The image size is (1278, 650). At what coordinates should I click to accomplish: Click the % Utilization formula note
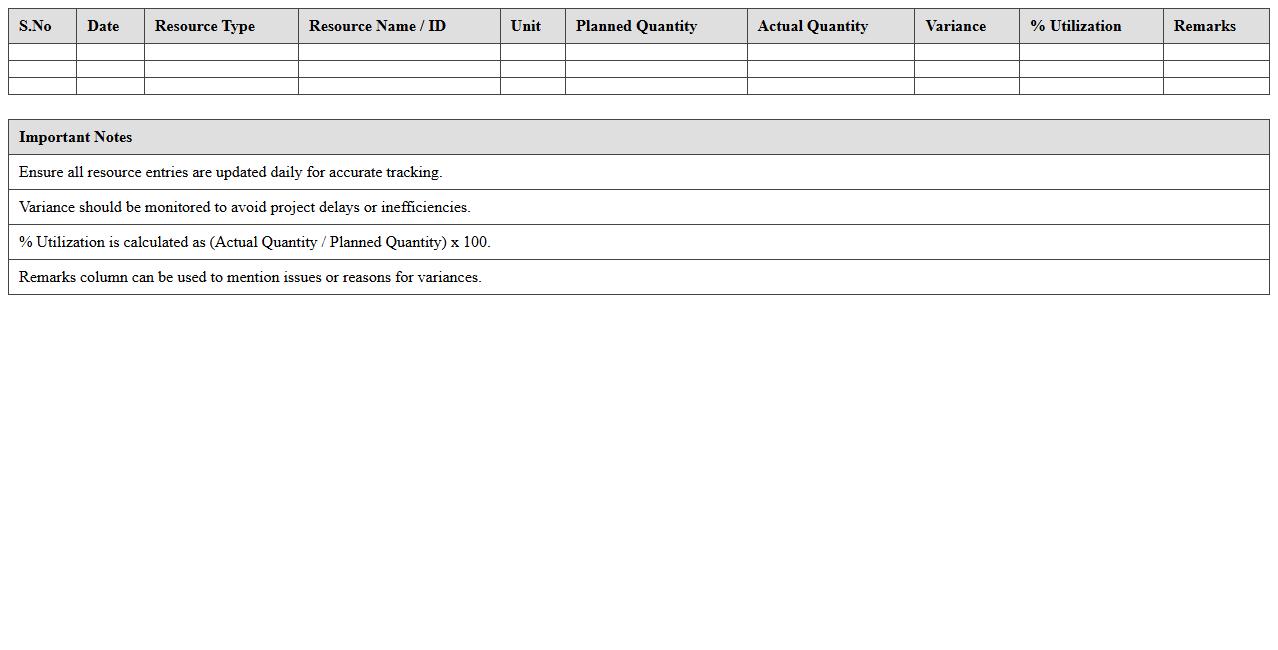point(254,242)
